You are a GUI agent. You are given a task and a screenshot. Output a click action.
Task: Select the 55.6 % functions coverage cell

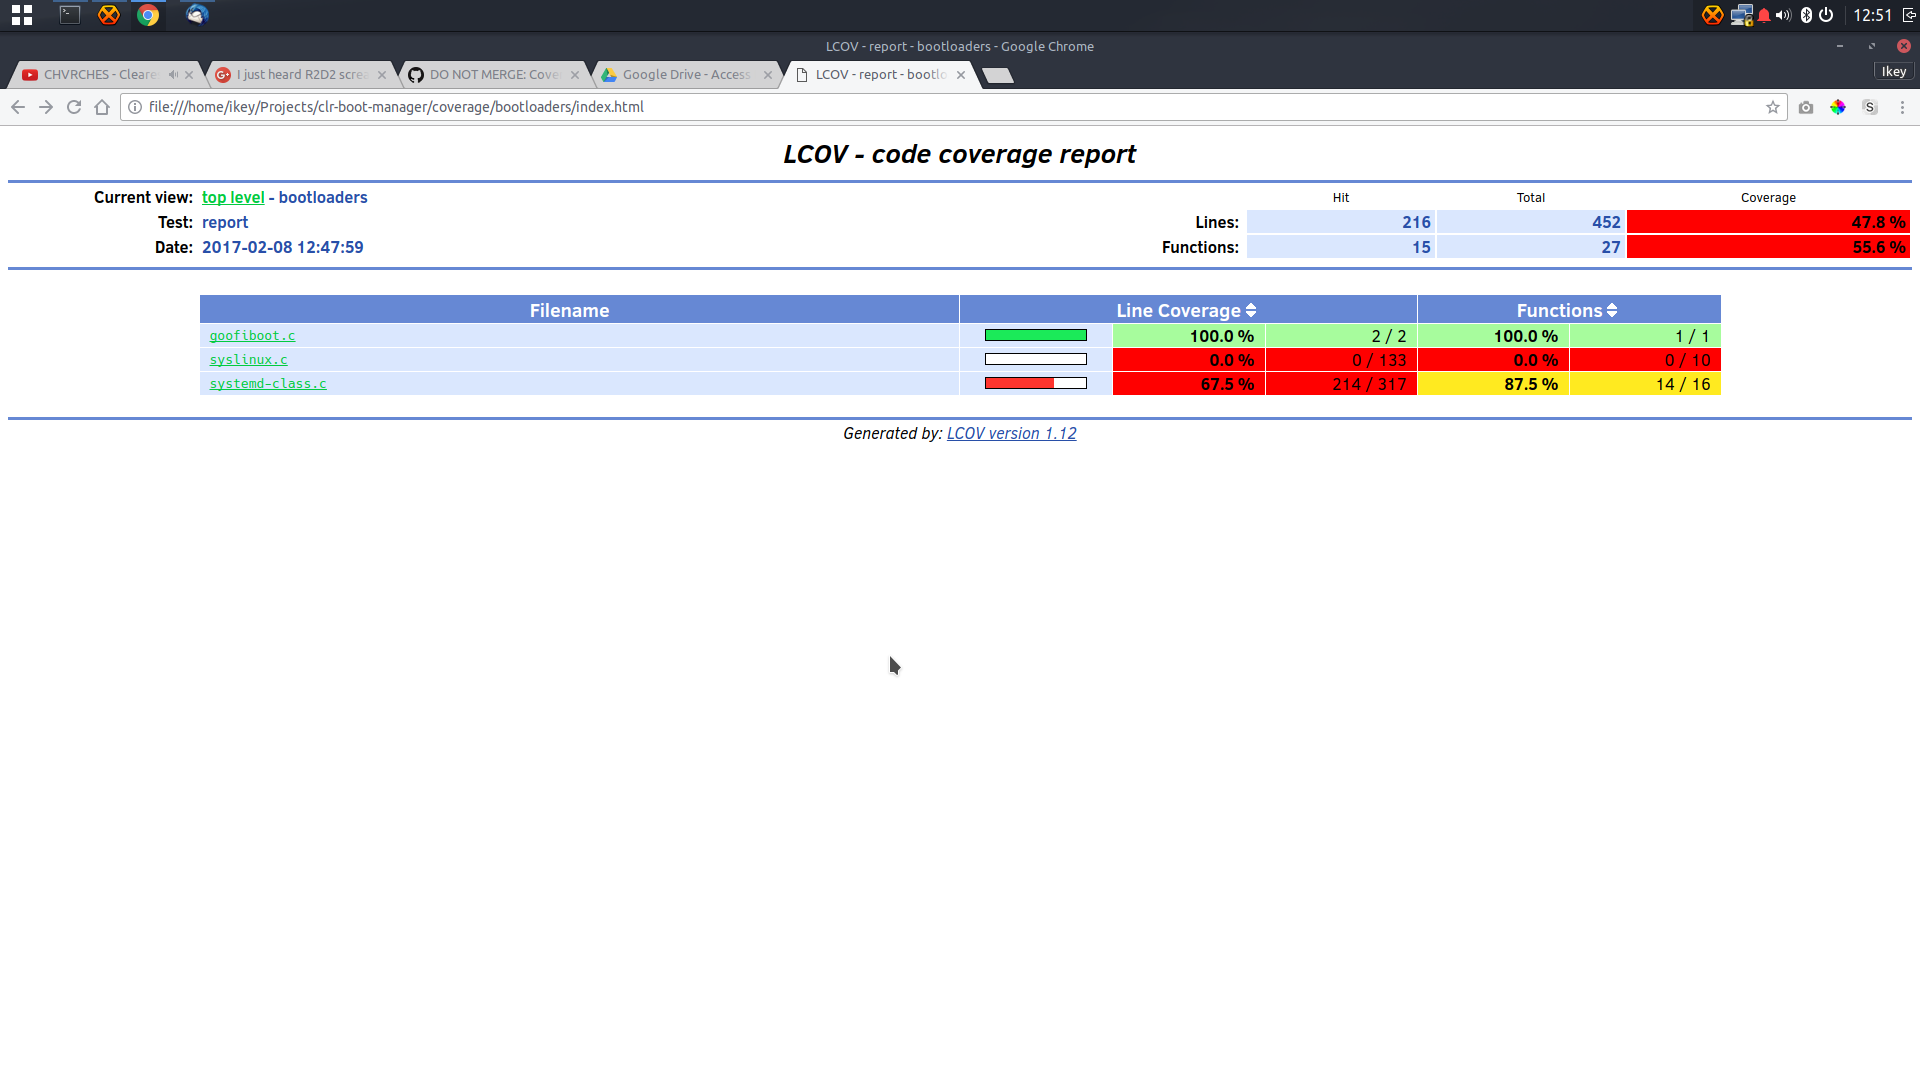1768,247
